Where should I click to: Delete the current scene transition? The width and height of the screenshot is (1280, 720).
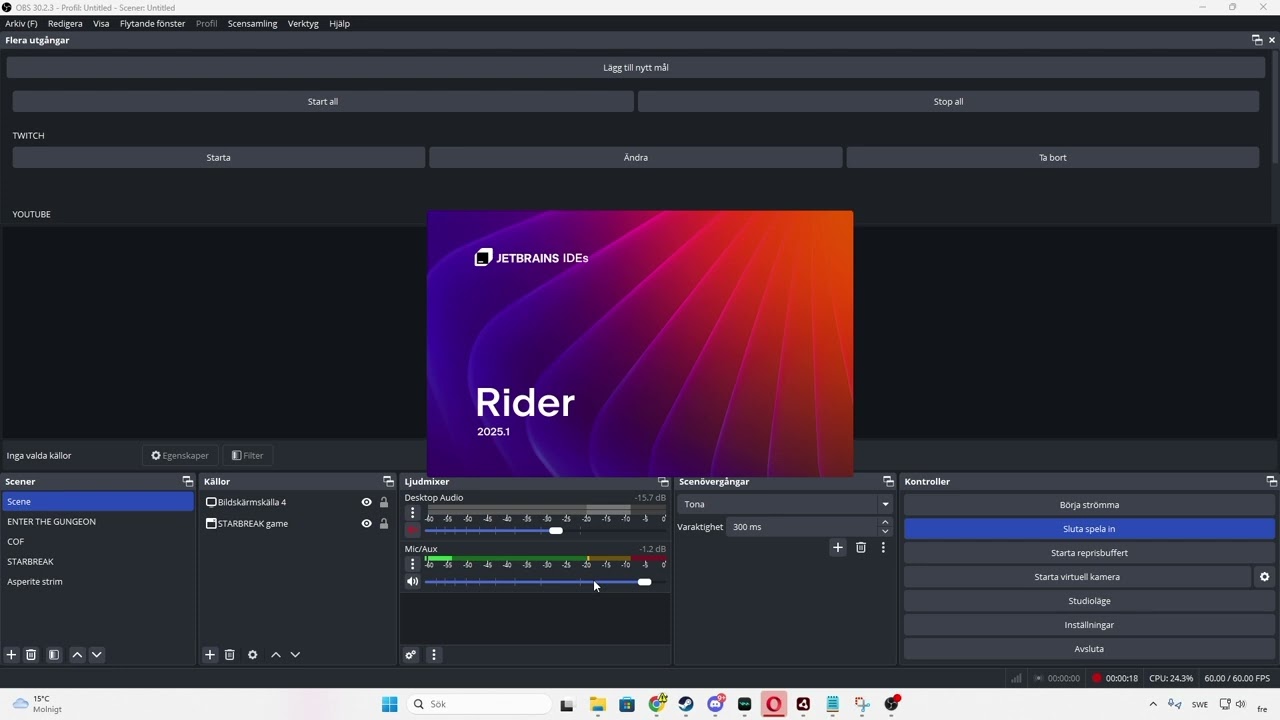tap(860, 547)
